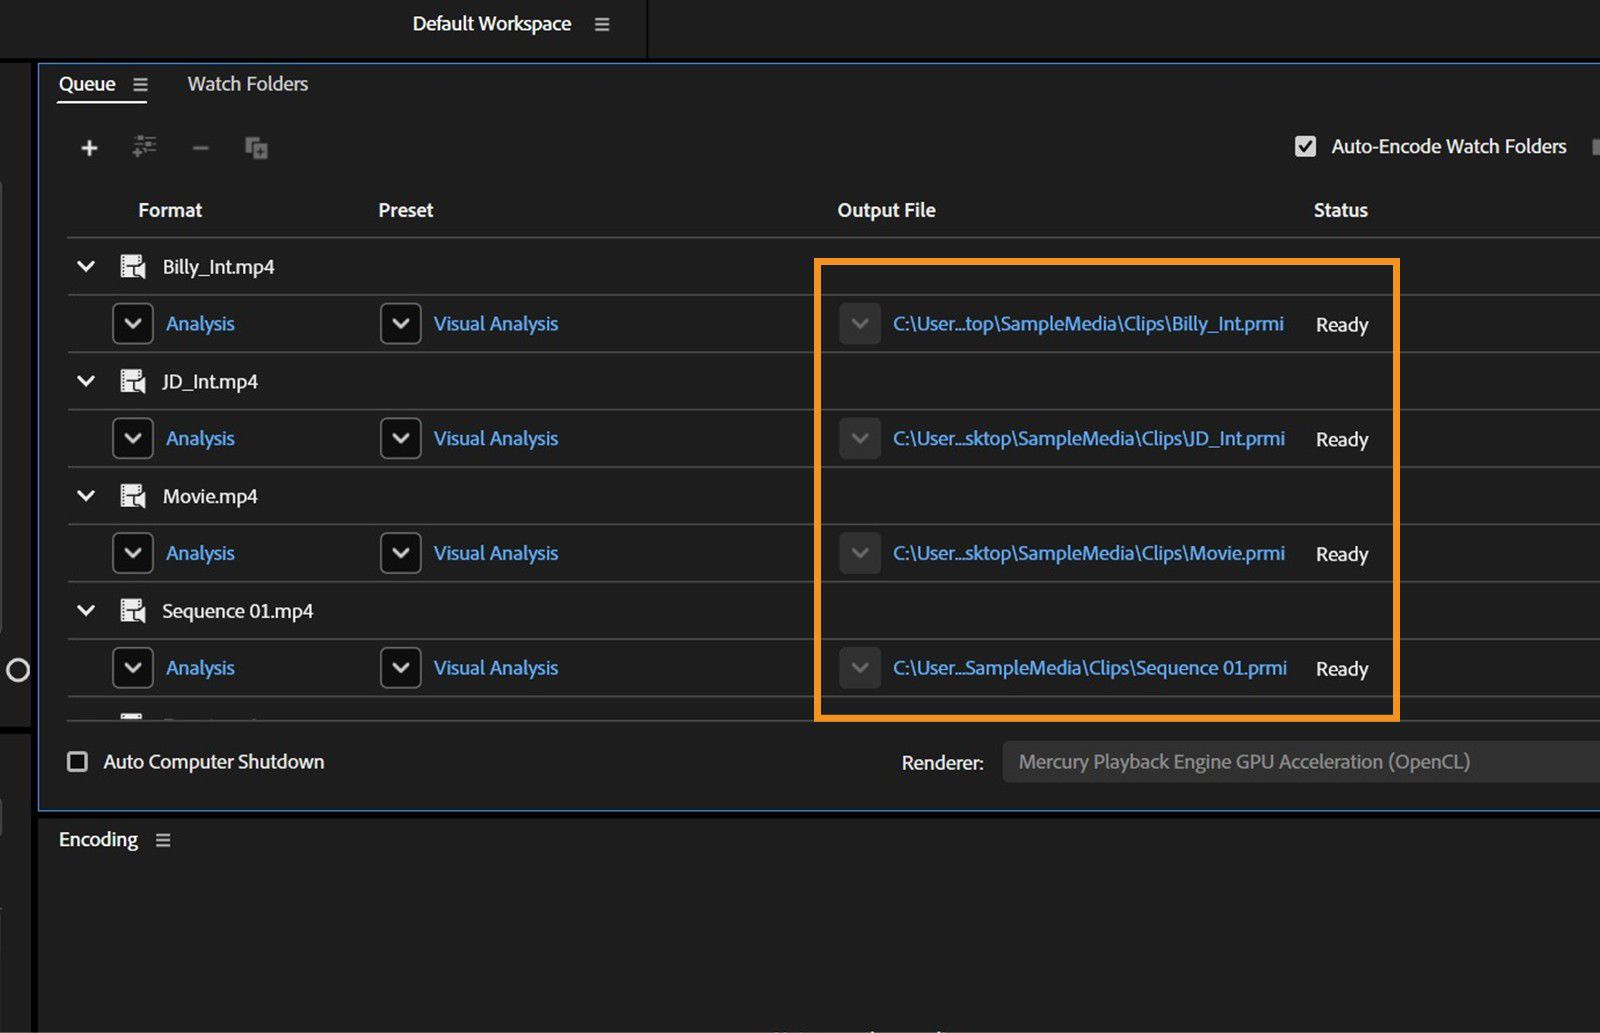Click the film icon beside Movie.mp4

tap(131, 495)
